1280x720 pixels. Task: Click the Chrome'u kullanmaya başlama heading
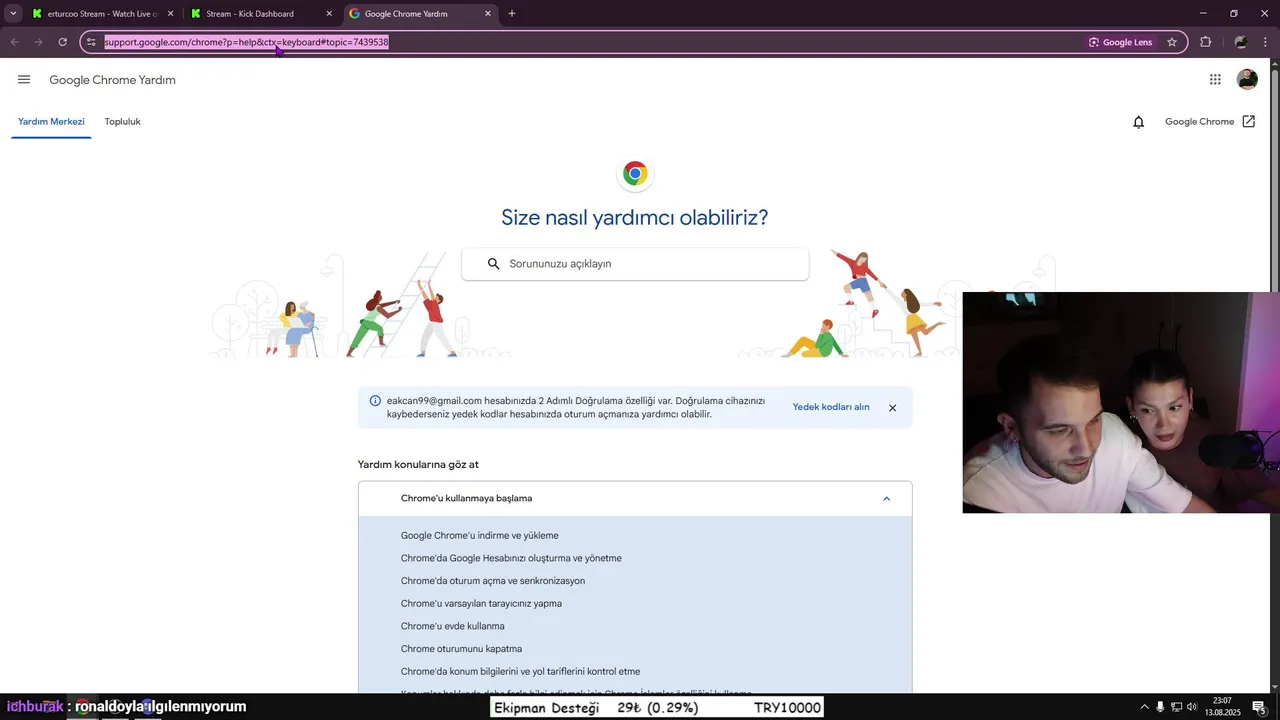pyautogui.click(x=466, y=498)
